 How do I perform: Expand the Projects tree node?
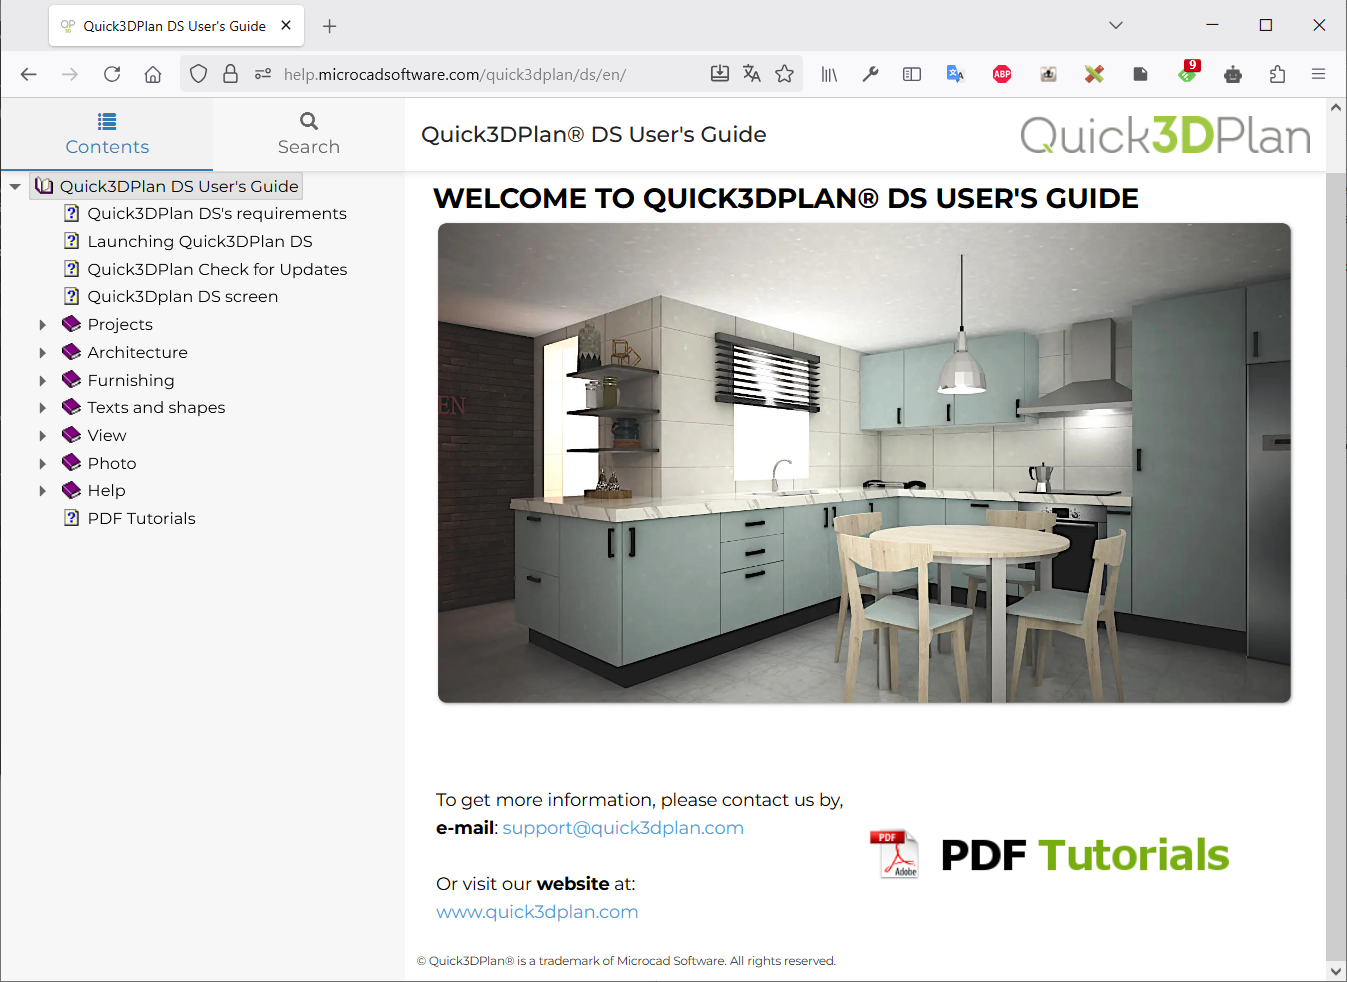pos(42,325)
